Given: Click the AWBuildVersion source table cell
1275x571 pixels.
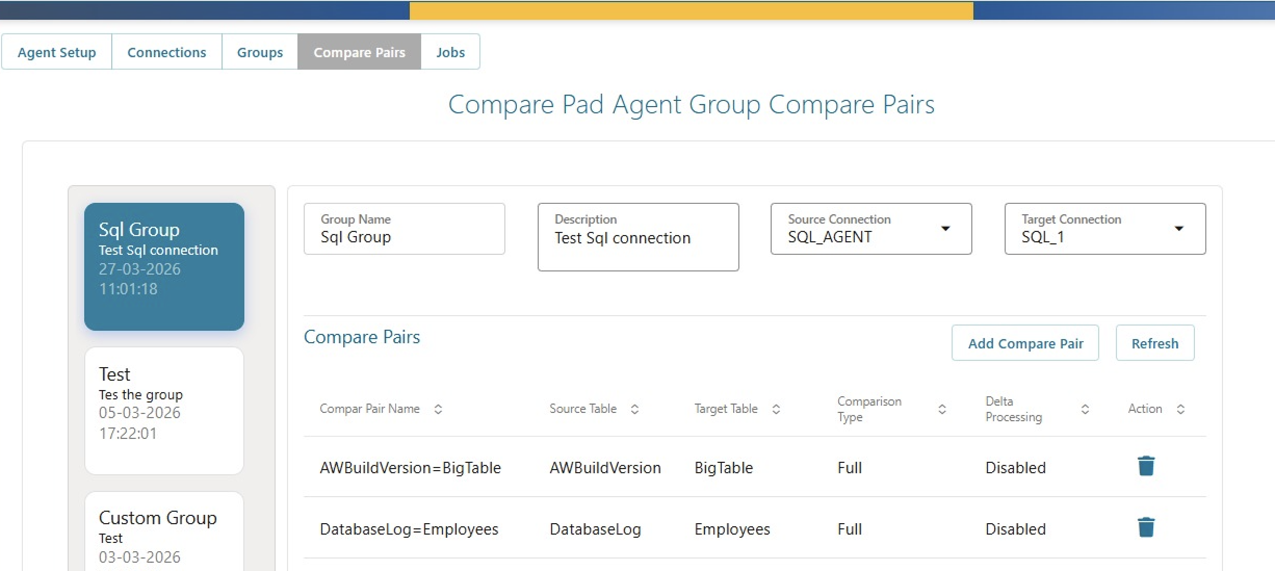Looking at the screenshot, I should [x=605, y=468].
